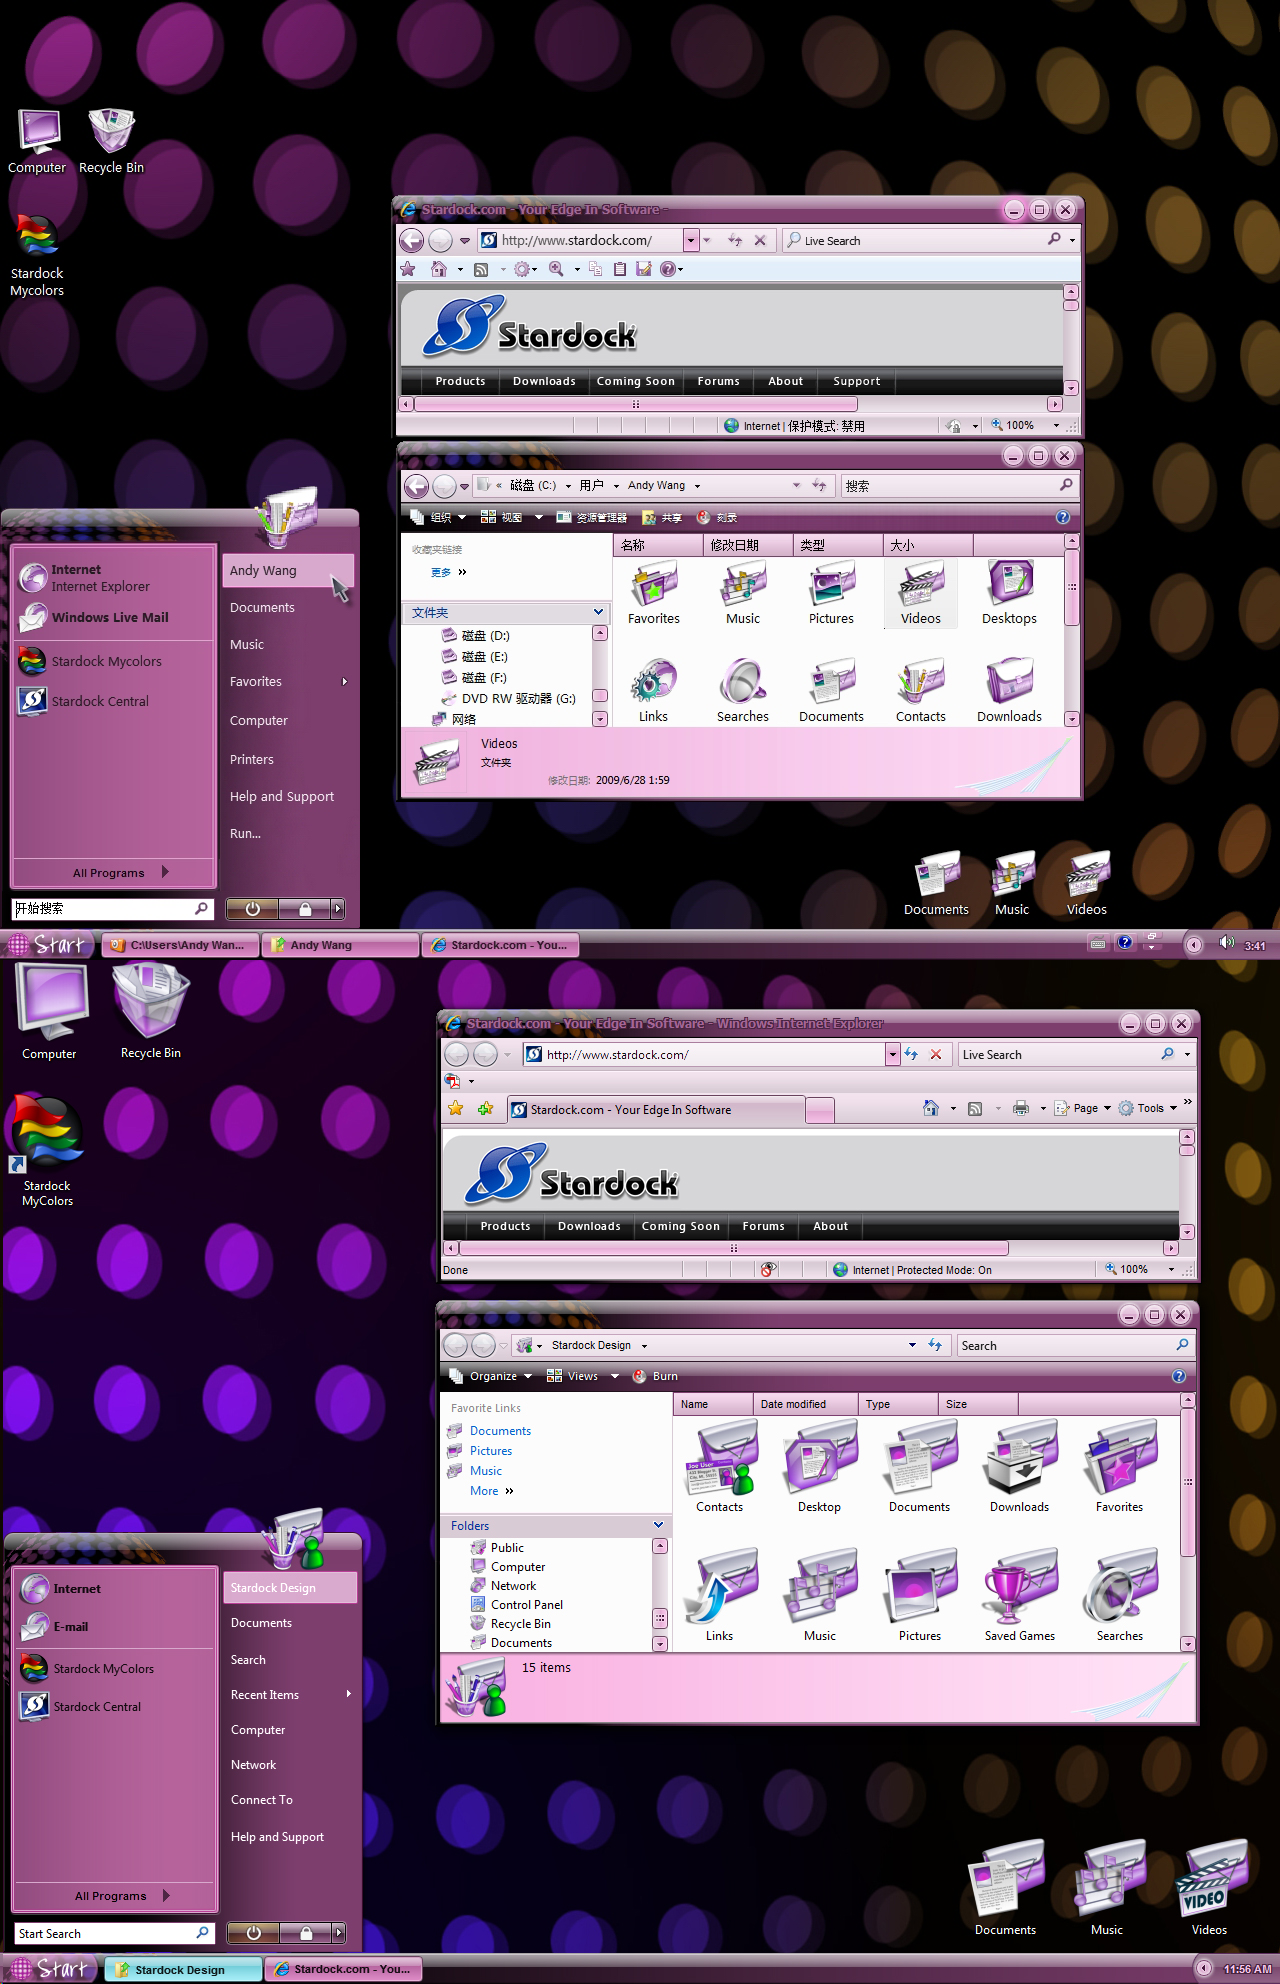Open Searches folder in top explorer

tap(742, 691)
